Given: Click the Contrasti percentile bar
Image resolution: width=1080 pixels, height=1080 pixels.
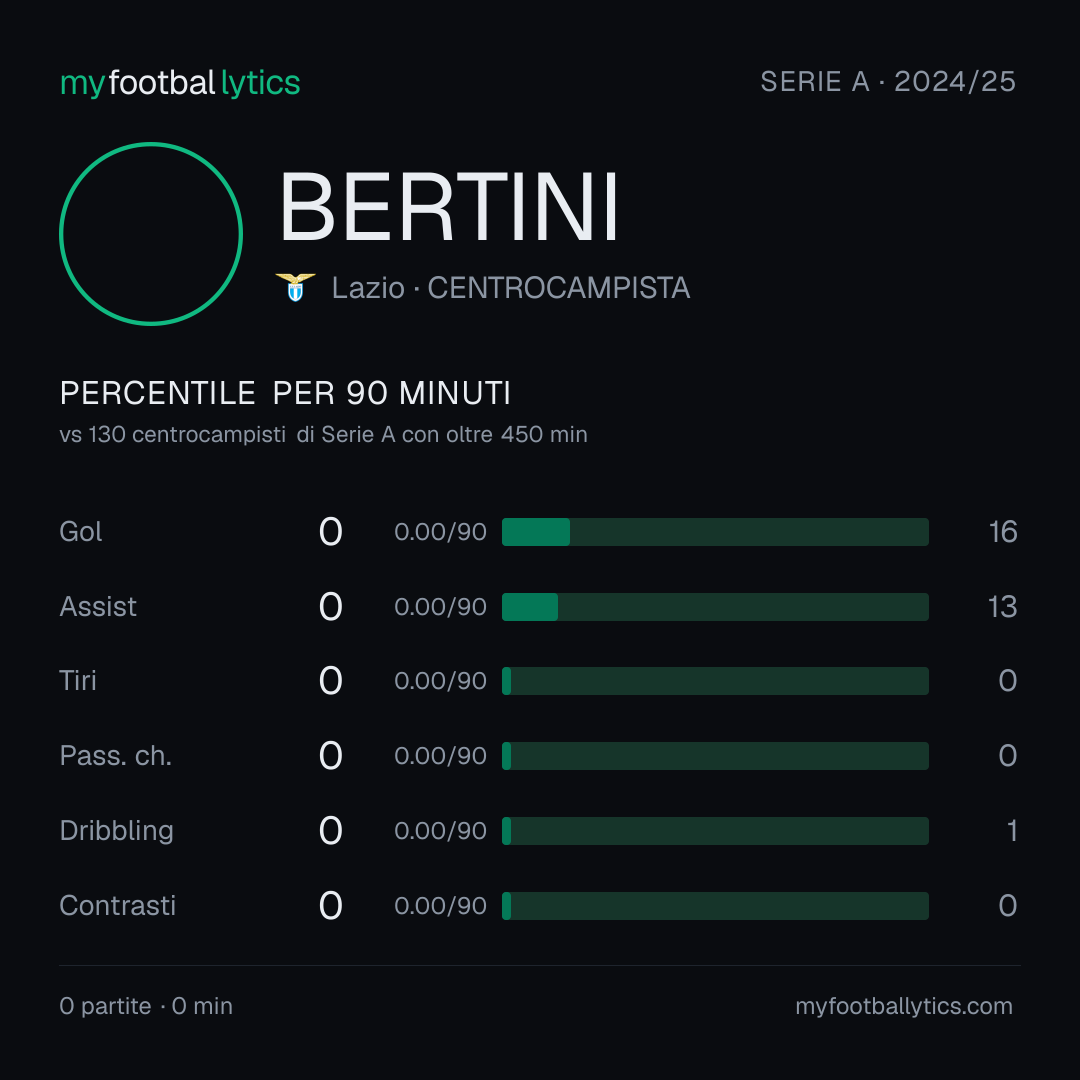Looking at the screenshot, I should [715, 906].
